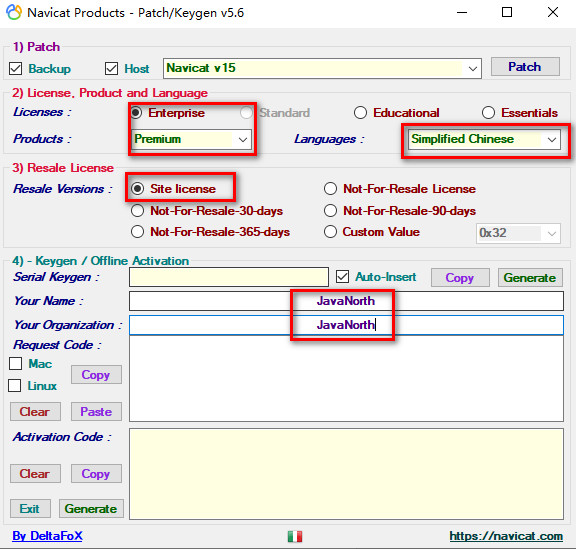
Task: Open the navicat.com link
Action: 506,536
